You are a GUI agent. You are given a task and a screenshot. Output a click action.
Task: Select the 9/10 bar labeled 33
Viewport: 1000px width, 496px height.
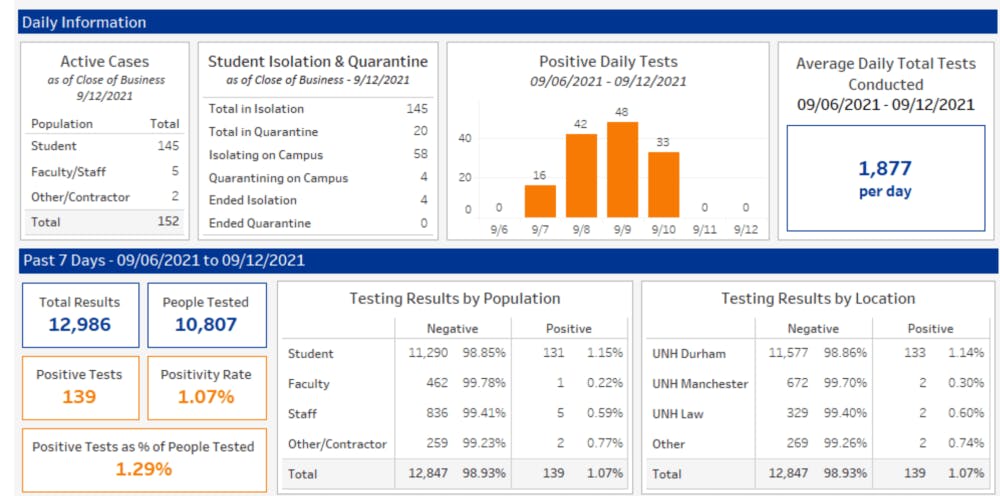point(663,185)
